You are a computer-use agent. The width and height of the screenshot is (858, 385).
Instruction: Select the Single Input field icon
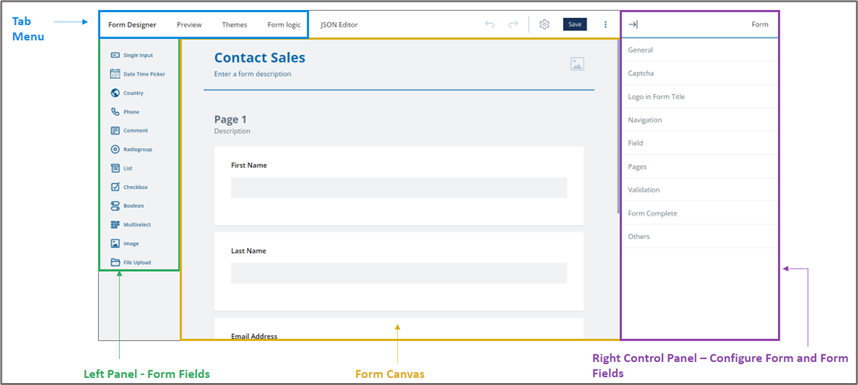pos(115,55)
